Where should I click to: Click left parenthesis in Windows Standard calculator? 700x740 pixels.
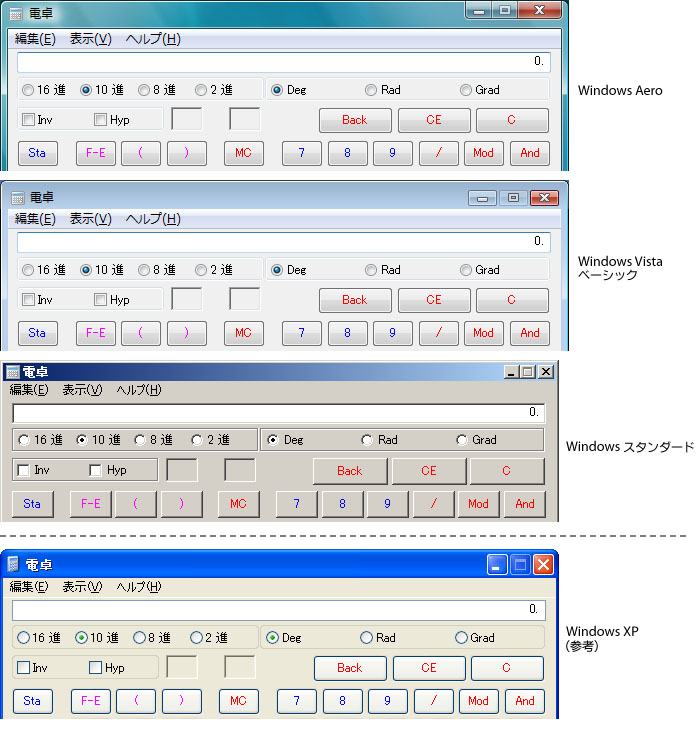pos(135,504)
